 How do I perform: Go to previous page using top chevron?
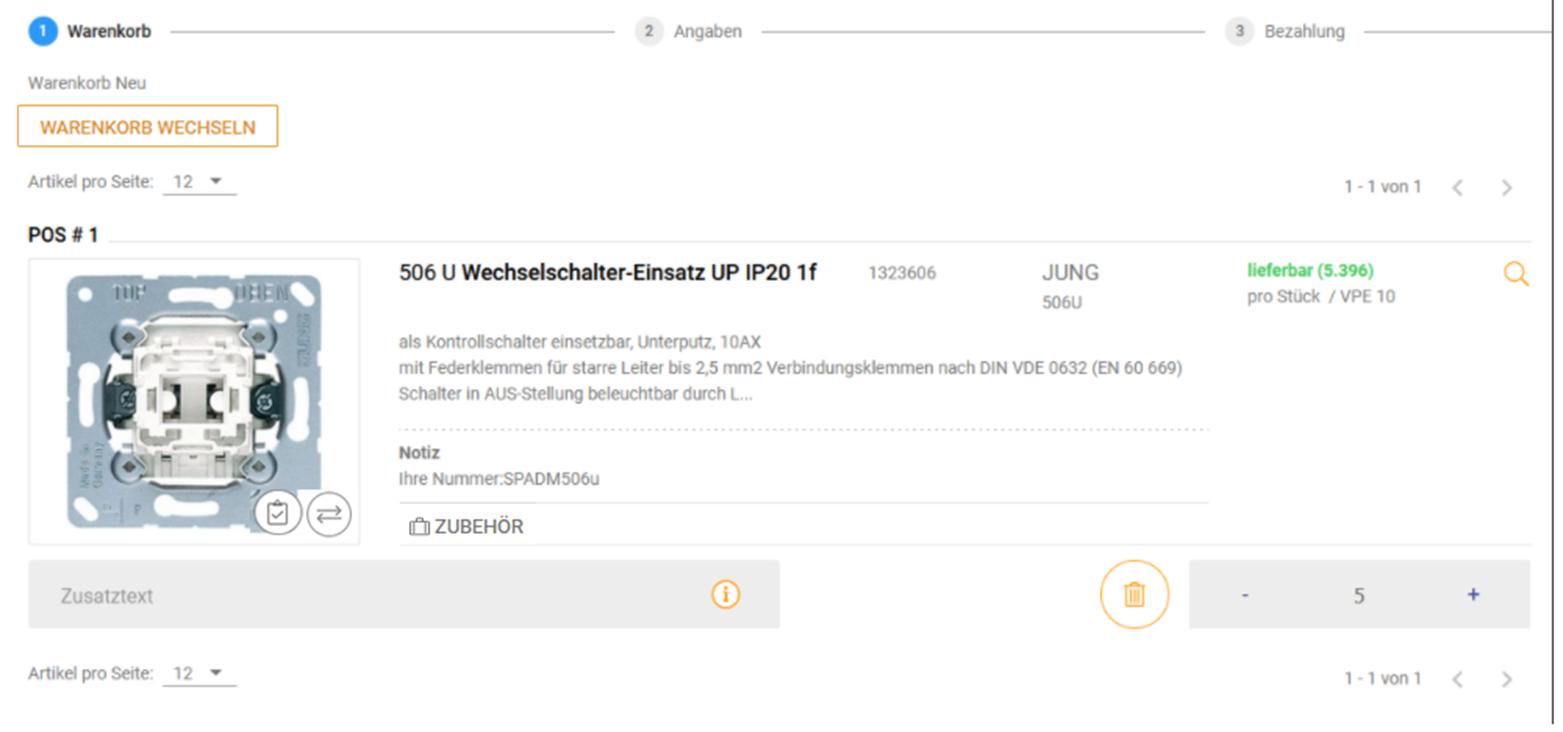pyautogui.click(x=1458, y=188)
